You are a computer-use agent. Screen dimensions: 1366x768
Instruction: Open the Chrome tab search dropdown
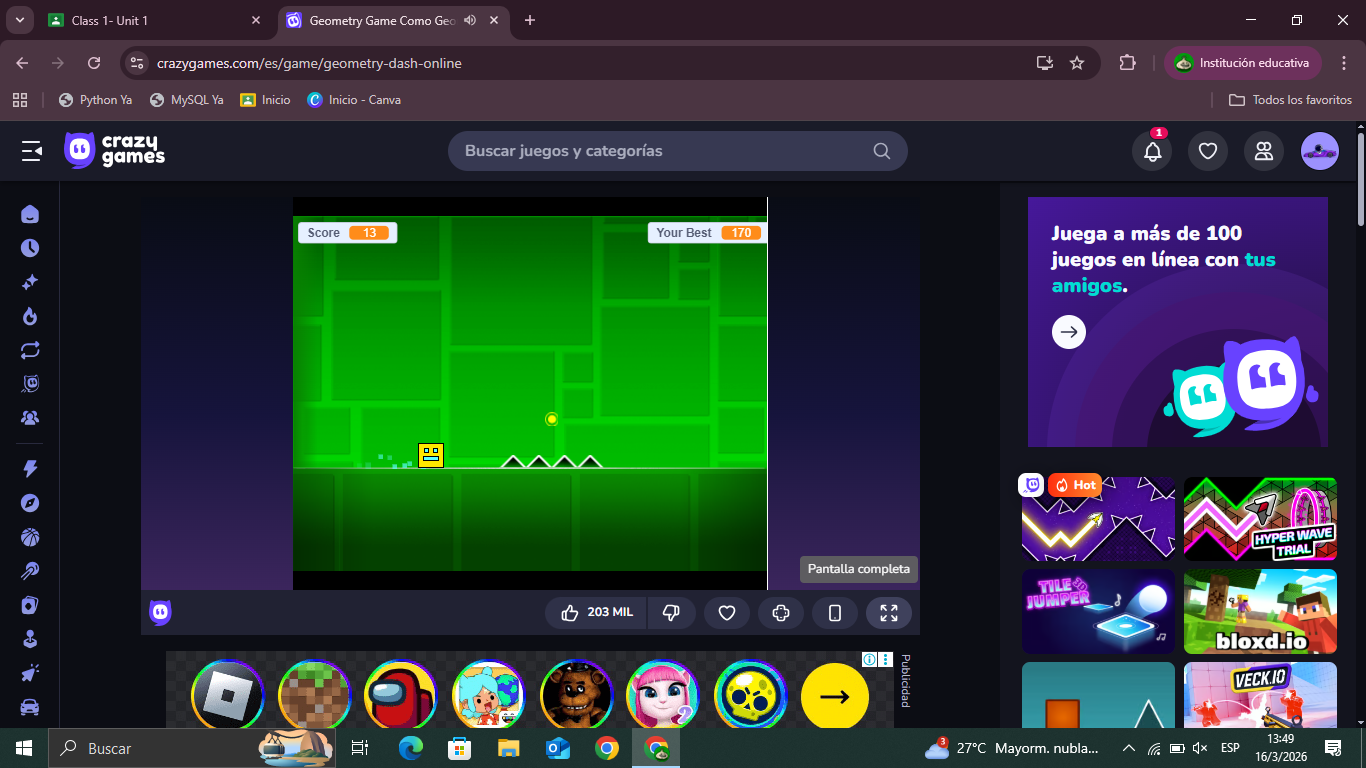[x=19, y=20]
